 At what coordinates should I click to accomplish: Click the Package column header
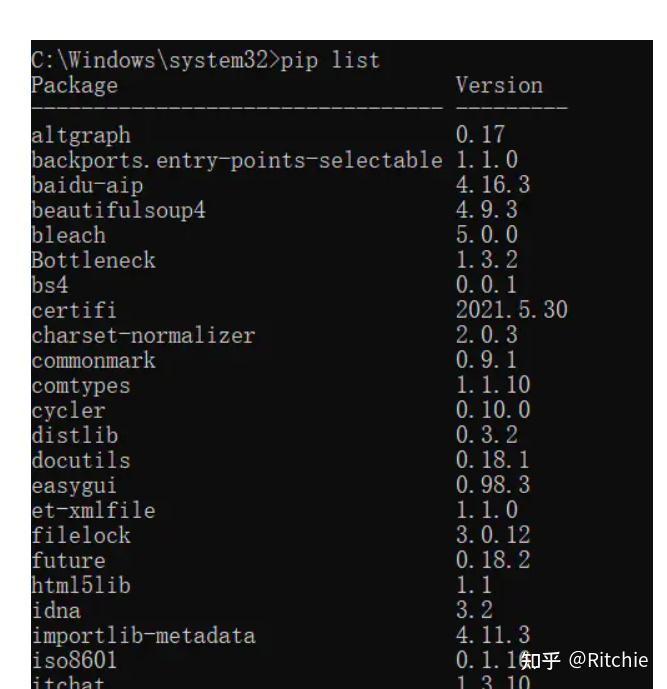click(74, 85)
